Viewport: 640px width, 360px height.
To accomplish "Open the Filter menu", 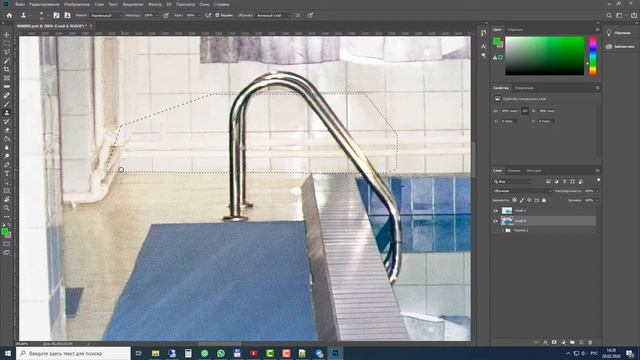I will click(155, 4).
